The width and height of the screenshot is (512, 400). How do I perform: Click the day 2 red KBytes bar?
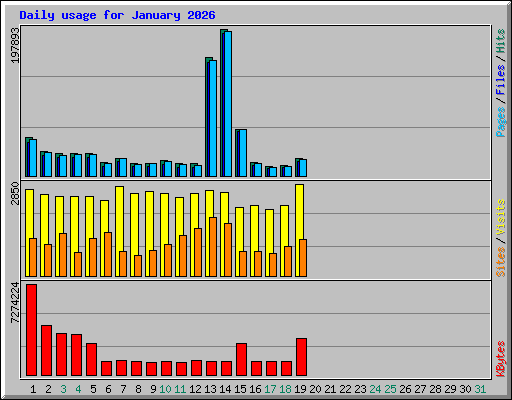[x=46, y=350]
